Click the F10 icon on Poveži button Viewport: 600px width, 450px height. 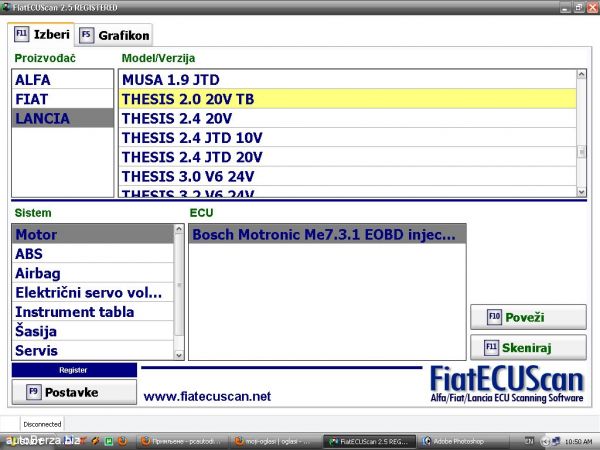[x=494, y=317]
